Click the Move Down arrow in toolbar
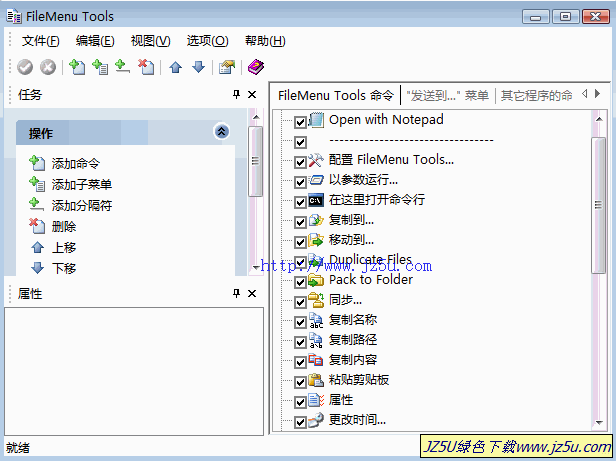616x461 pixels. click(198, 68)
